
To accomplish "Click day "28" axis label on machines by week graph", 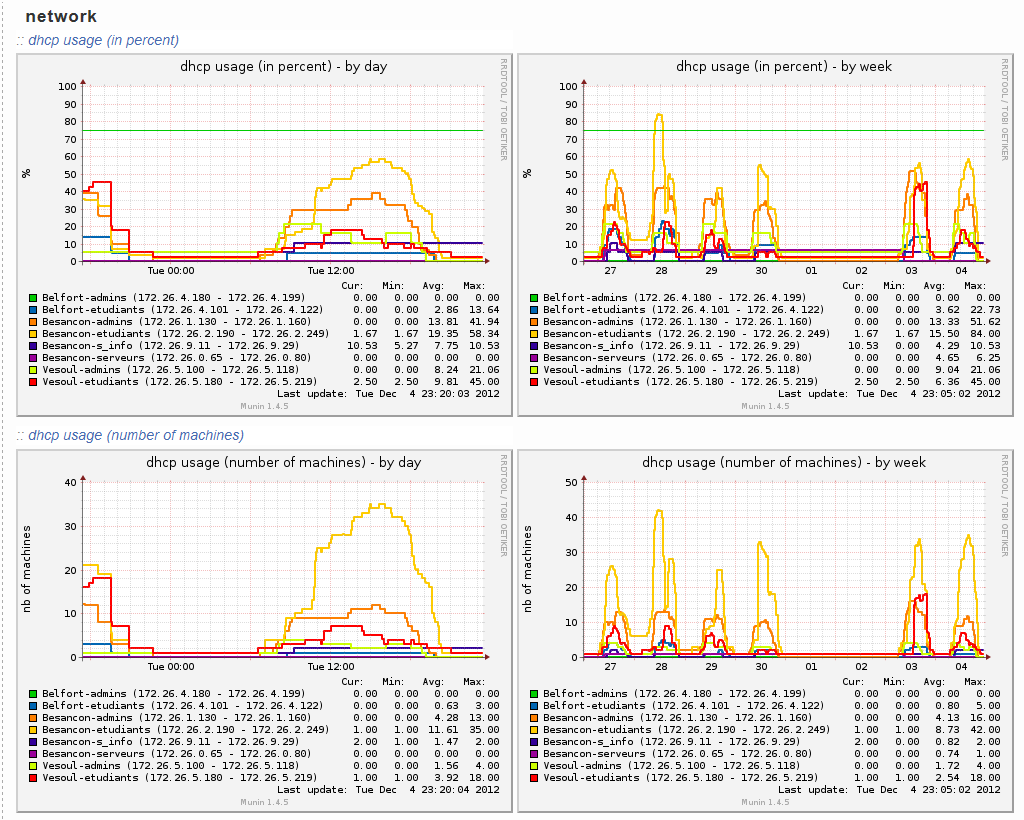I will pyautogui.click(x=661, y=667).
